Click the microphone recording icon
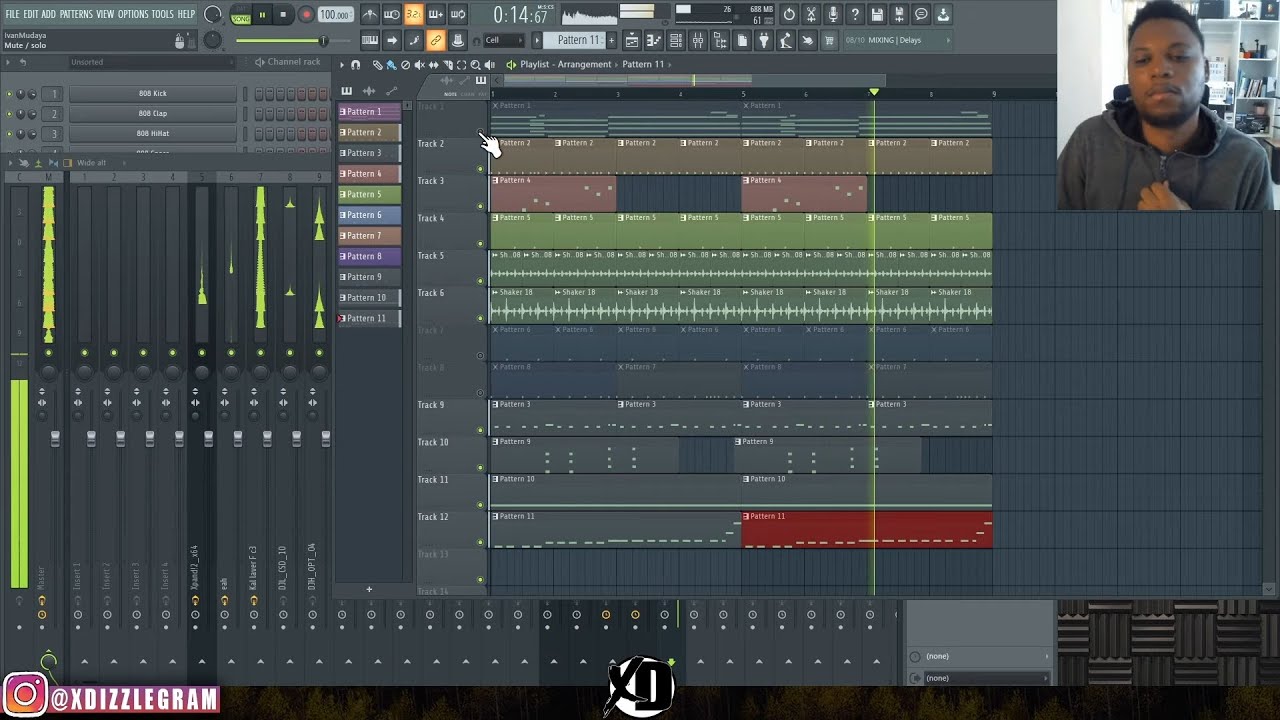 [833, 15]
